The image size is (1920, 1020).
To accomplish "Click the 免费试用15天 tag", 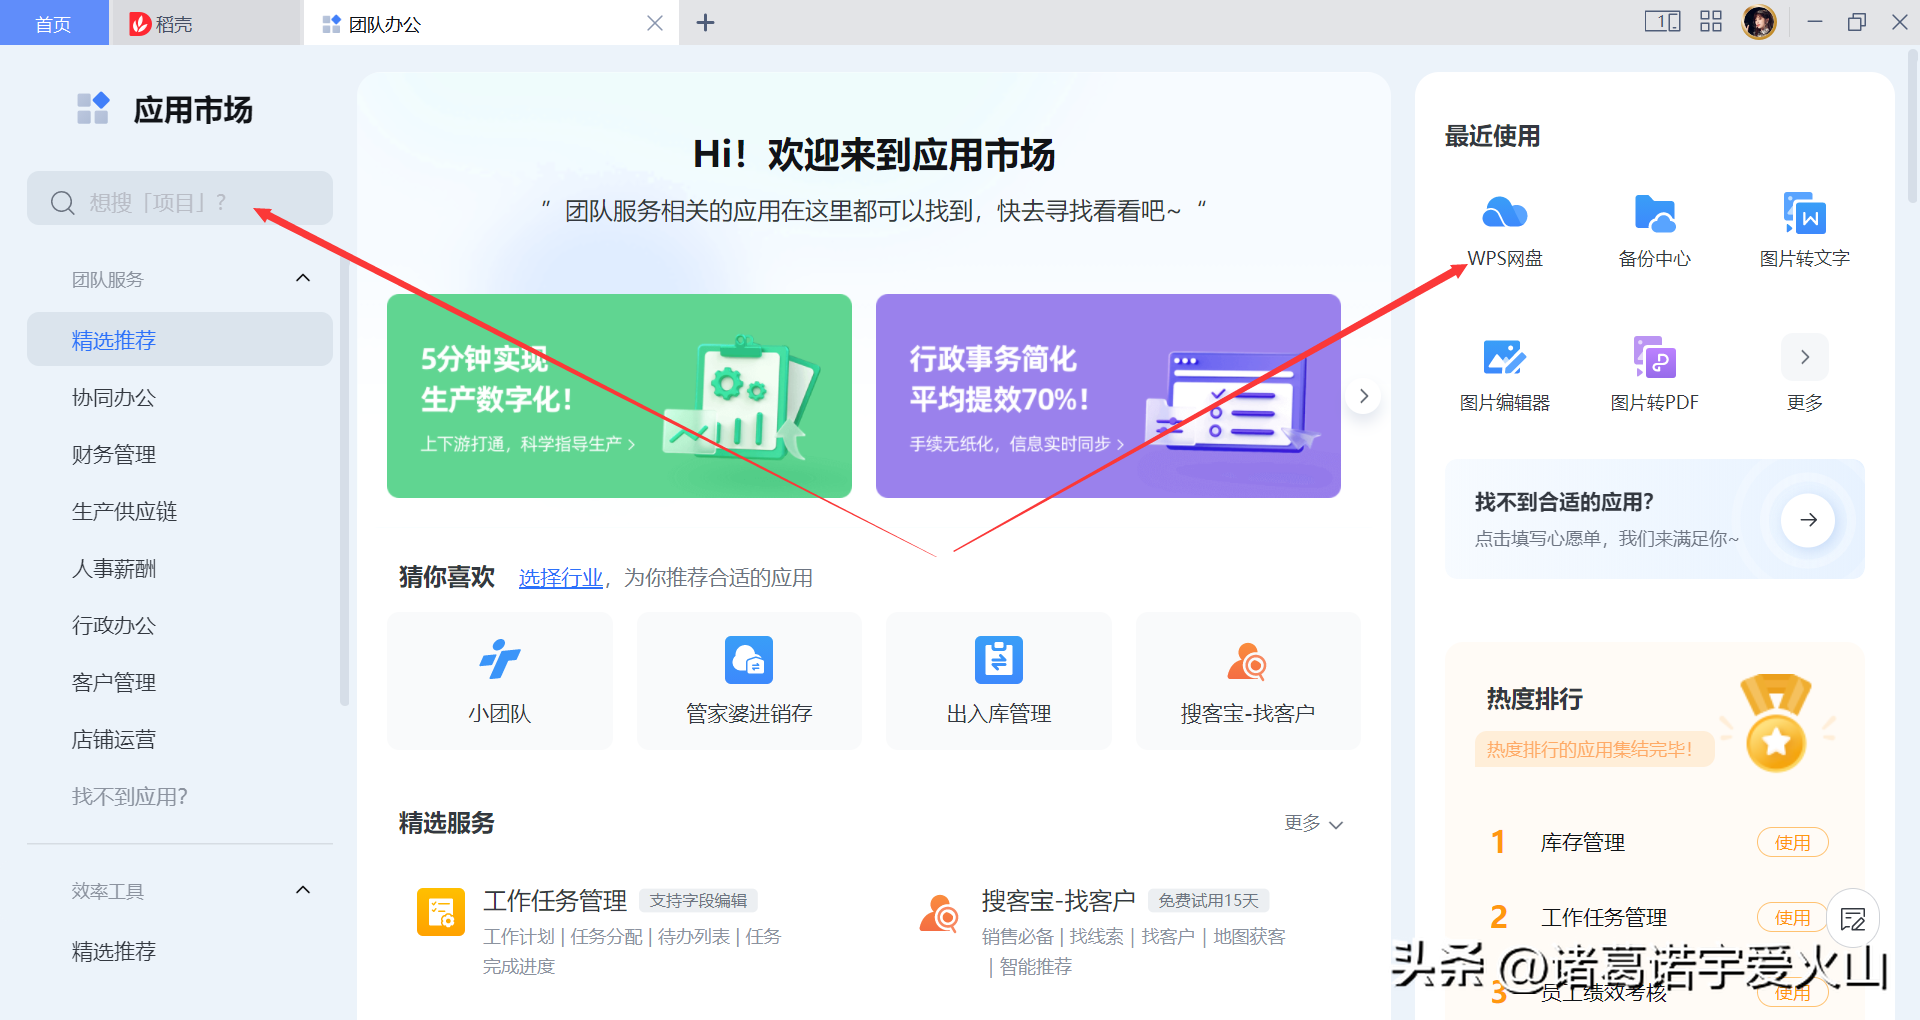I will (1208, 901).
